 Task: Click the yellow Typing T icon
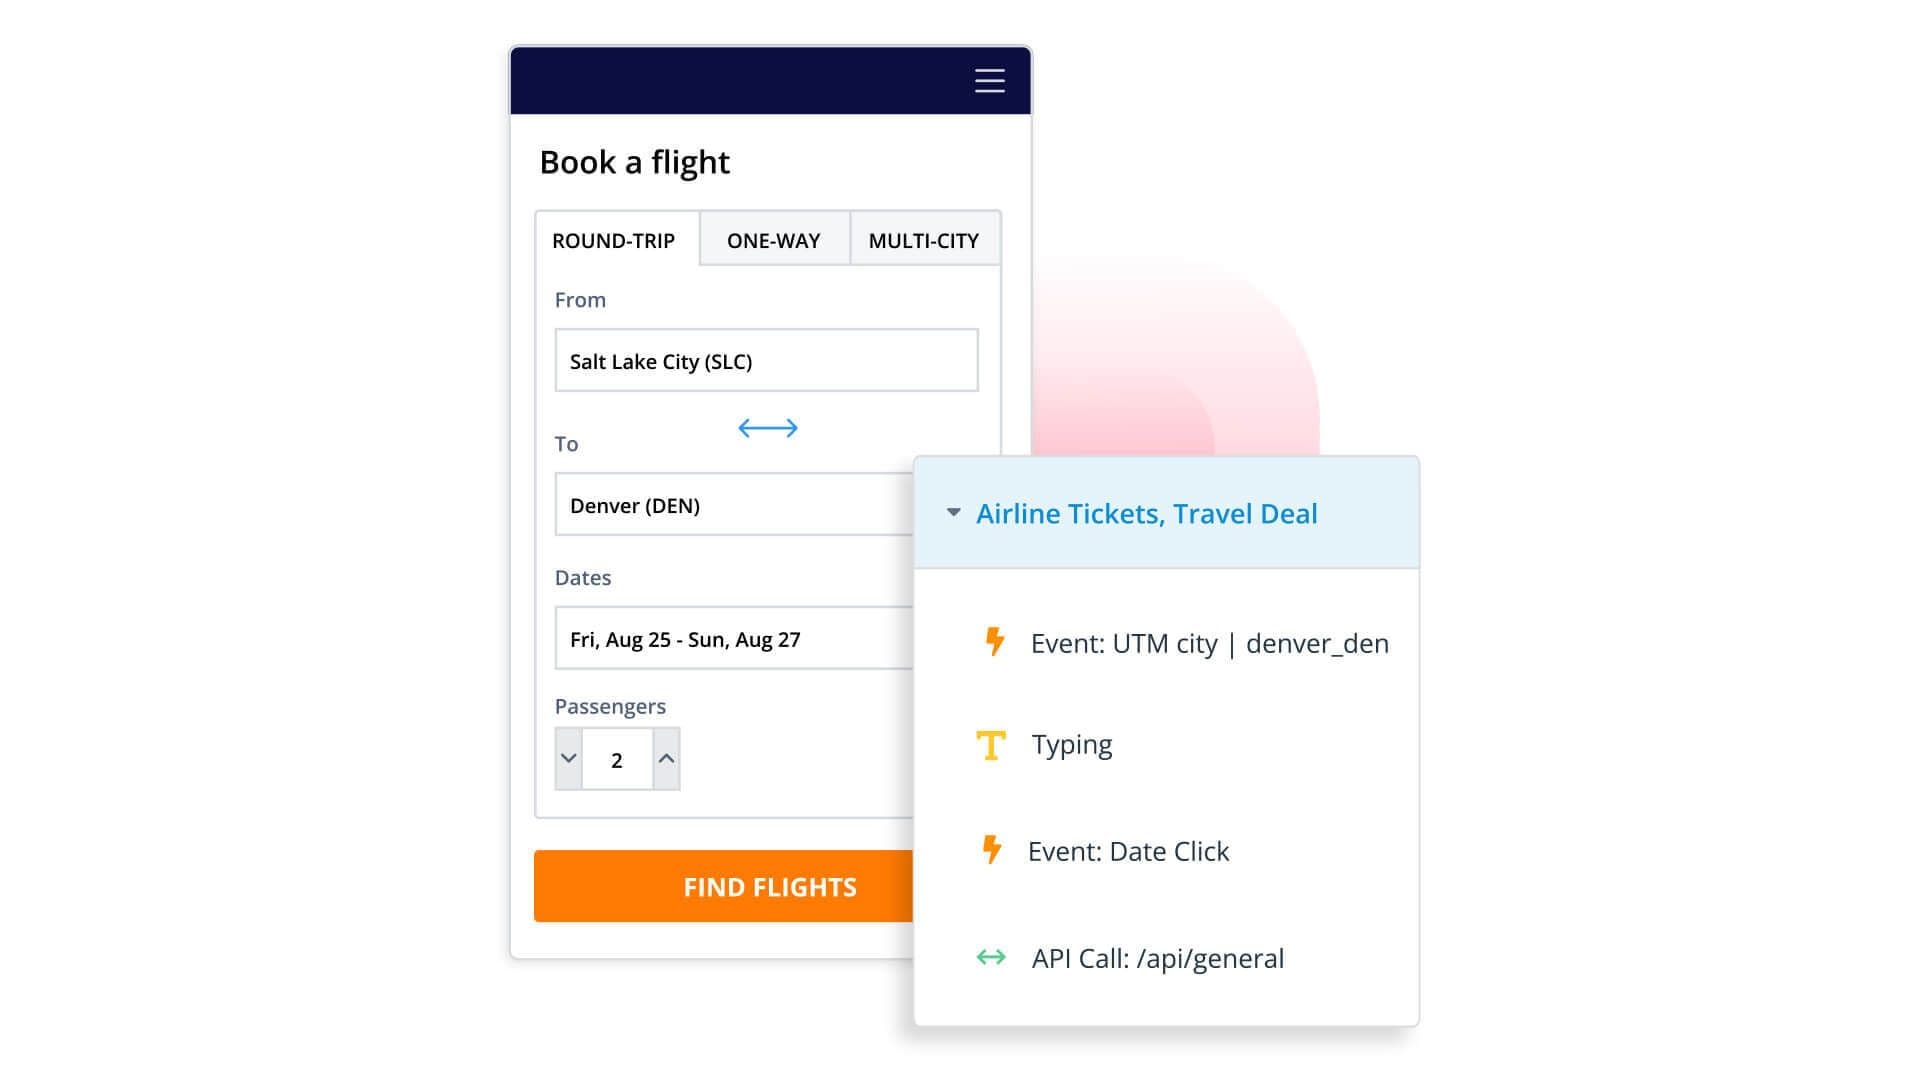(990, 745)
